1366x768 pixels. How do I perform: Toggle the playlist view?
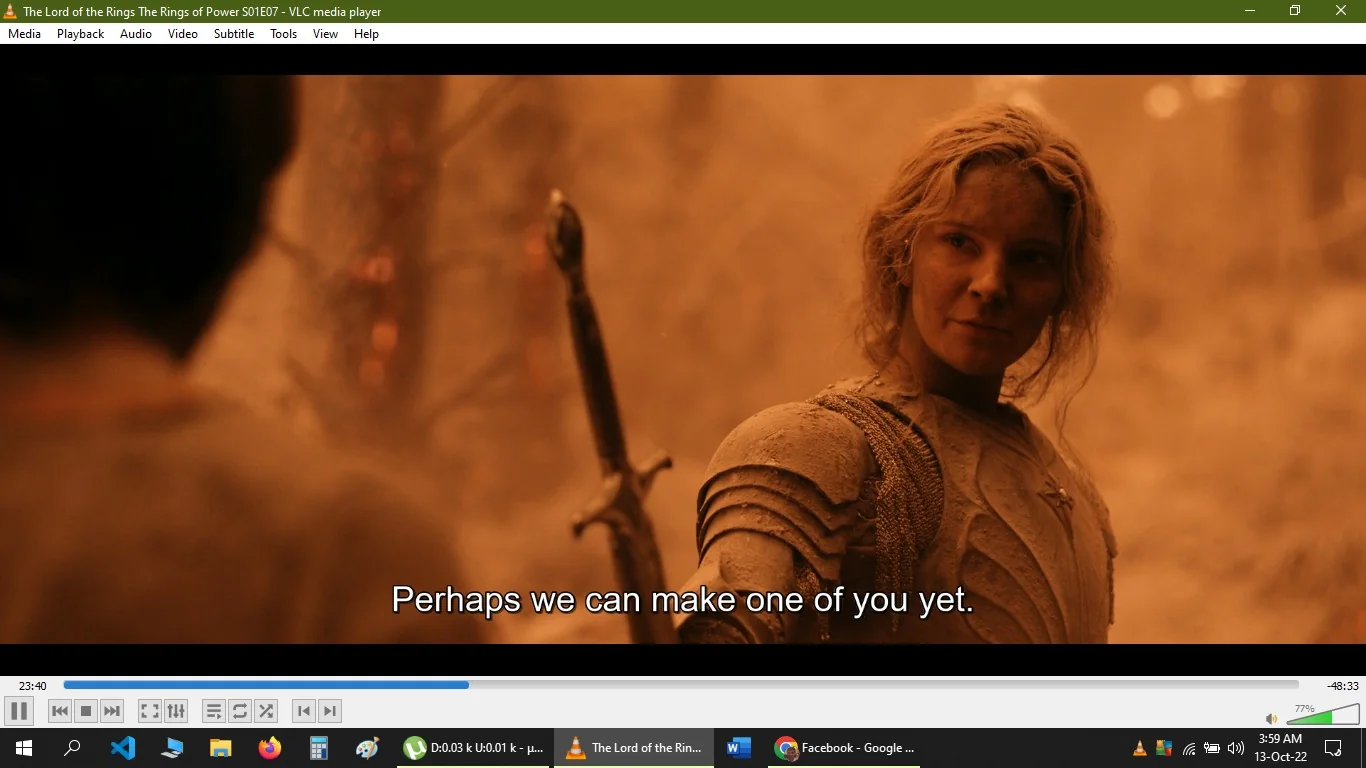[x=213, y=711]
